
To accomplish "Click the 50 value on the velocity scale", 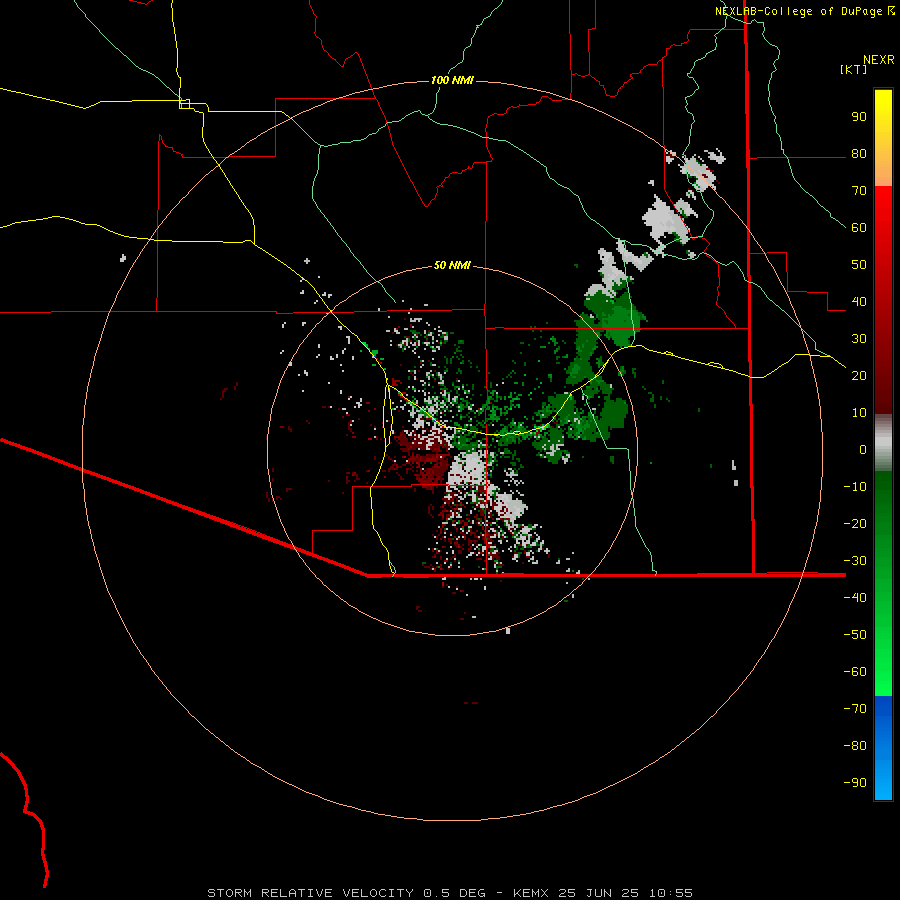I will pyautogui.click(x=859, y=265).
